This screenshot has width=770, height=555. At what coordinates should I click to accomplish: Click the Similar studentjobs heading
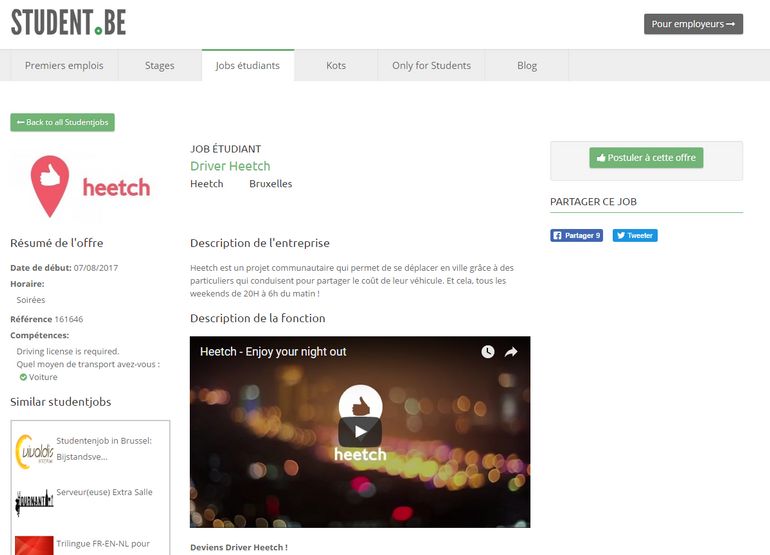[x=61, y=402]
